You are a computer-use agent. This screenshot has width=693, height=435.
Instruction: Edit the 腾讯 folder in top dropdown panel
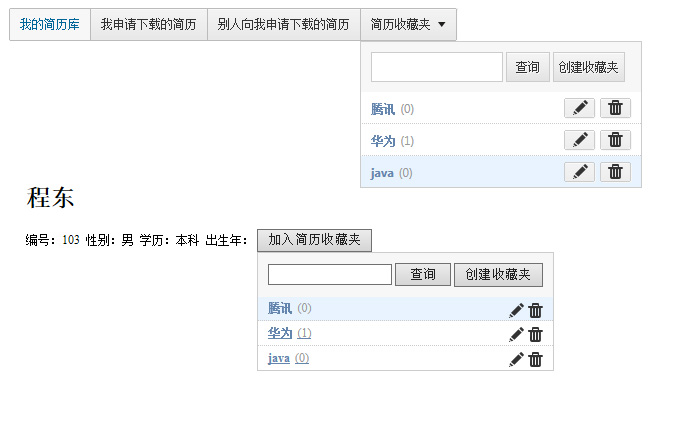coord(579,108)
